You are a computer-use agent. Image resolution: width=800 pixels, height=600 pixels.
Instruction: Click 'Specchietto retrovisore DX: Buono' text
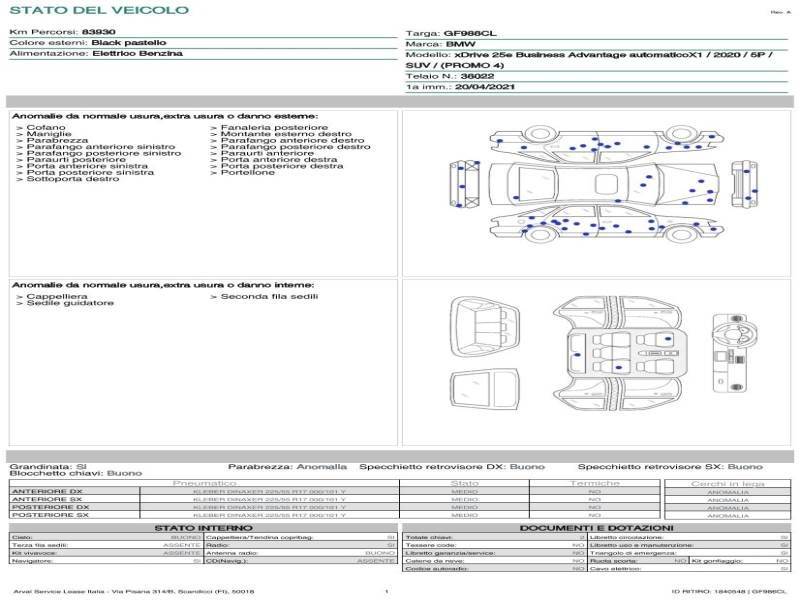pyautogui.click(x=452, y=466)
